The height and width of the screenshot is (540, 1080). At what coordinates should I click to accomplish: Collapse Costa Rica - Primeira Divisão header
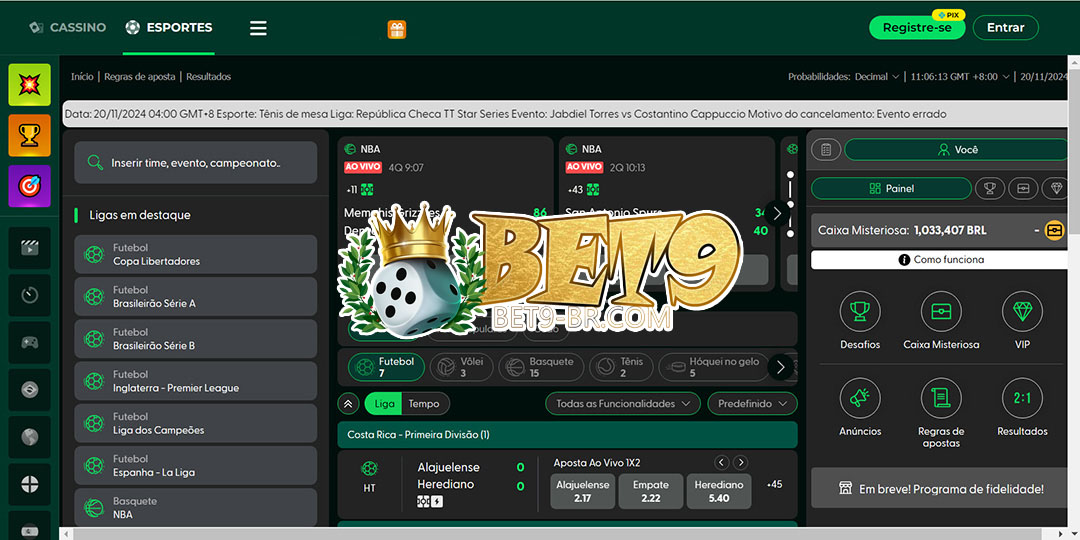(x=567, y=435)
